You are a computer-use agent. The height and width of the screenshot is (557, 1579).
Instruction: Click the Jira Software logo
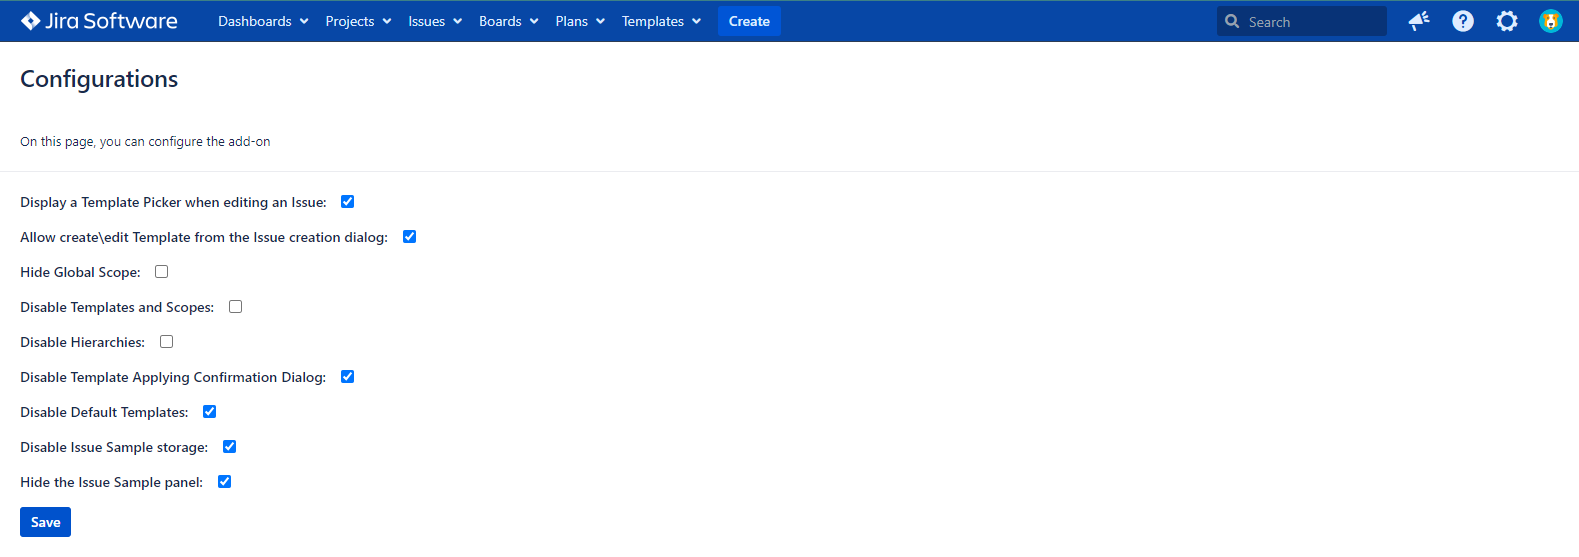tap(99, 21)
